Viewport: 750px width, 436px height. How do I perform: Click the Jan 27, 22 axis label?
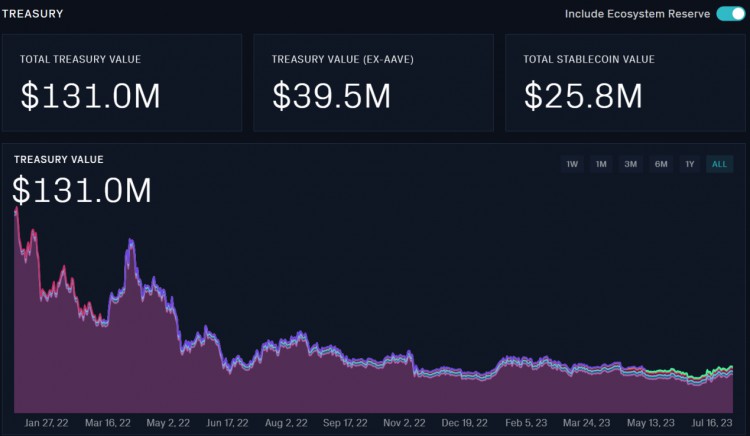(x=47, y=423)
